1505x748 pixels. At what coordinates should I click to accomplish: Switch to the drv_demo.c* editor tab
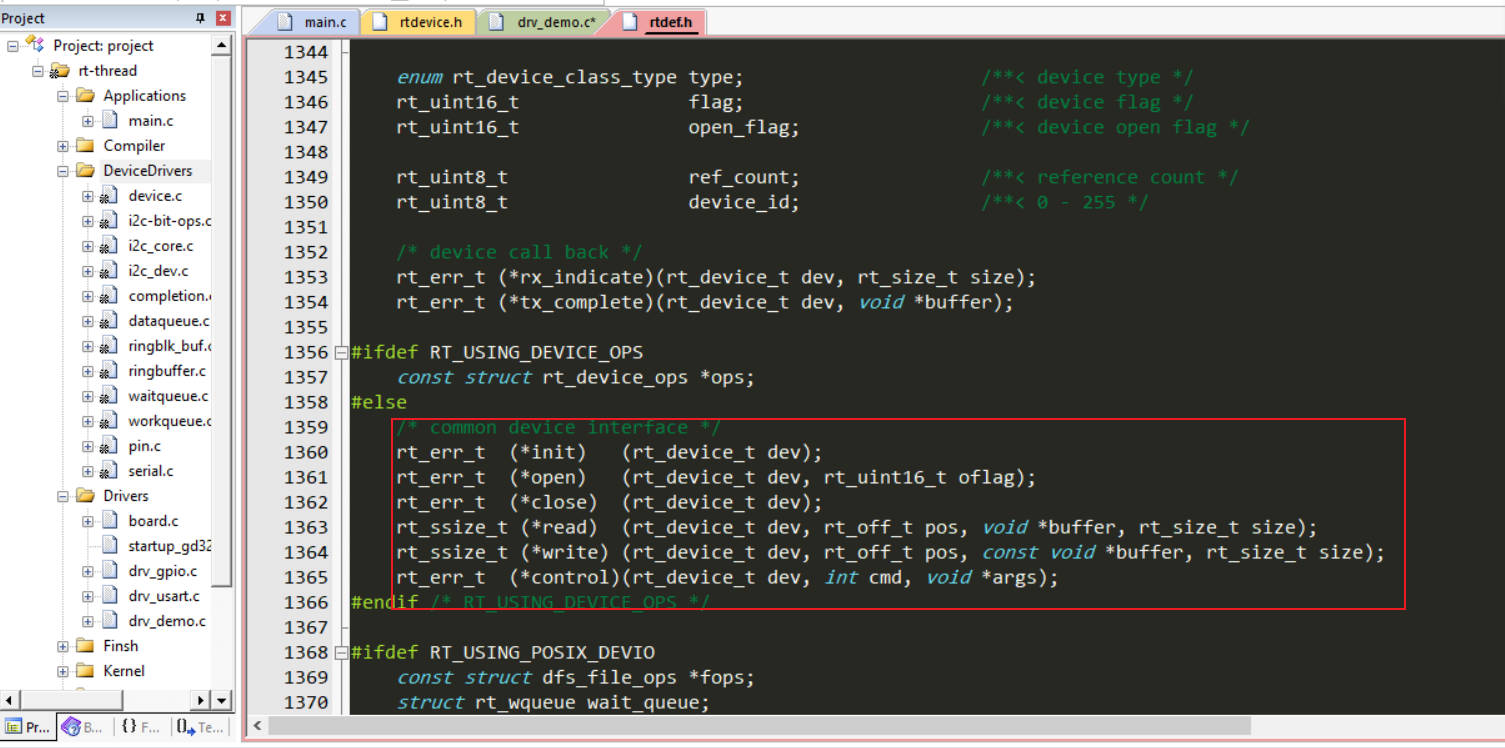click(544, 22)
